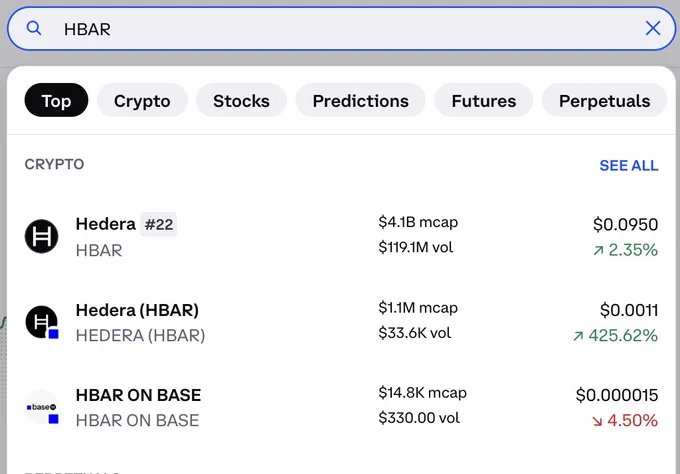The image size is (680, 474).
Task: Click the SEE ALL crypto link
Action: pyautogui.click(x=629, y=165)
